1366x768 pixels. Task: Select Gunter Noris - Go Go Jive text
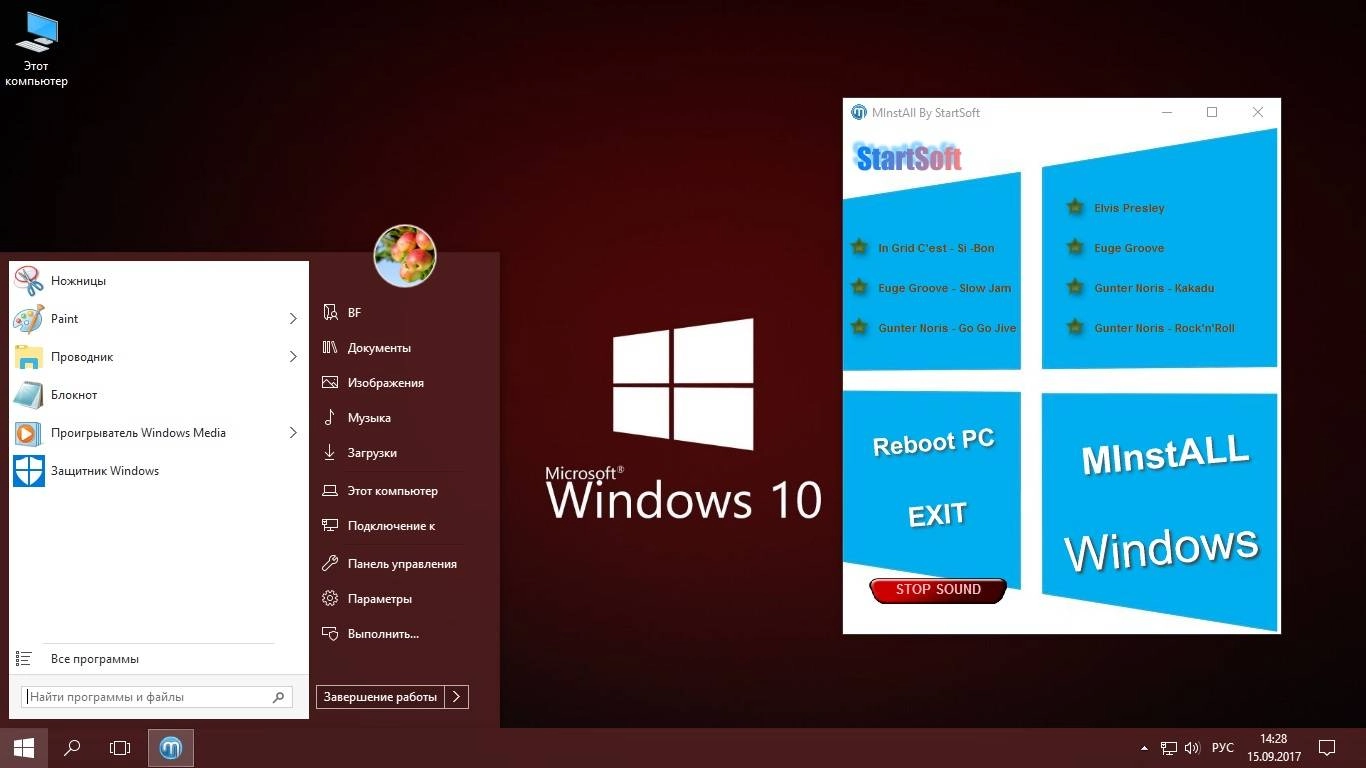click(x=947, y=328)
